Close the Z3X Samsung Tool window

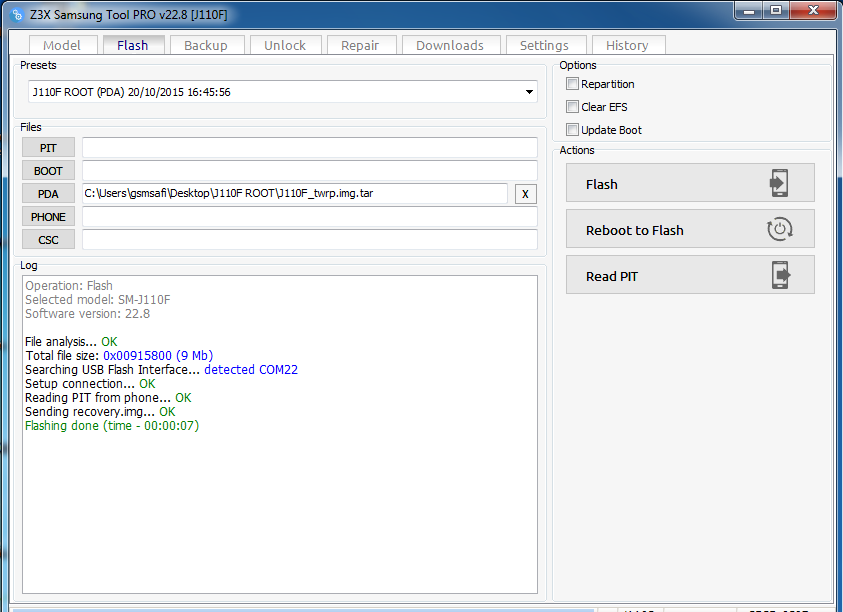[813, 11]
